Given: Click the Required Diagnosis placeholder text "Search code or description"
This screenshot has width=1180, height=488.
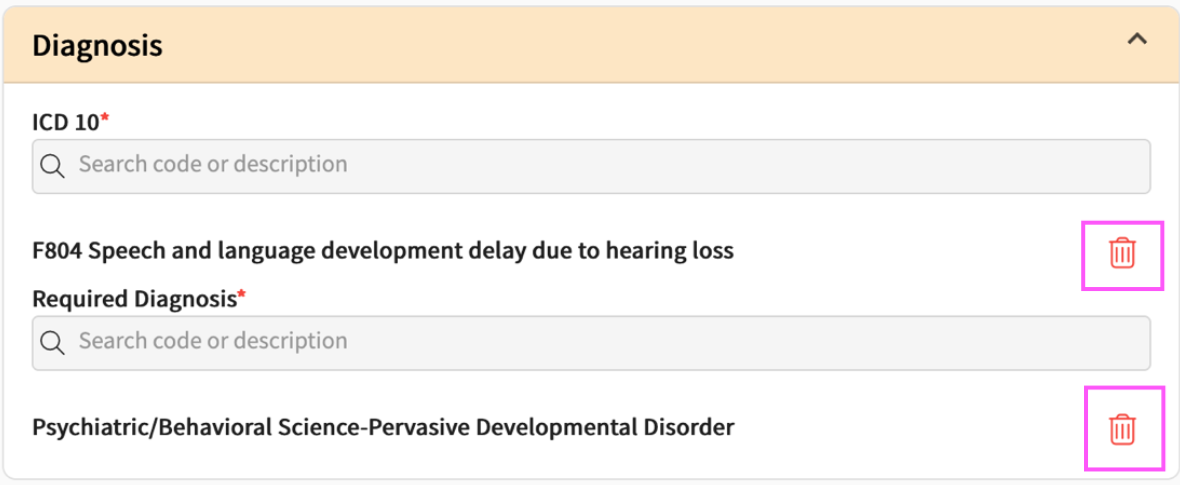Looking at the screenshot, I should tap(213, 341).
